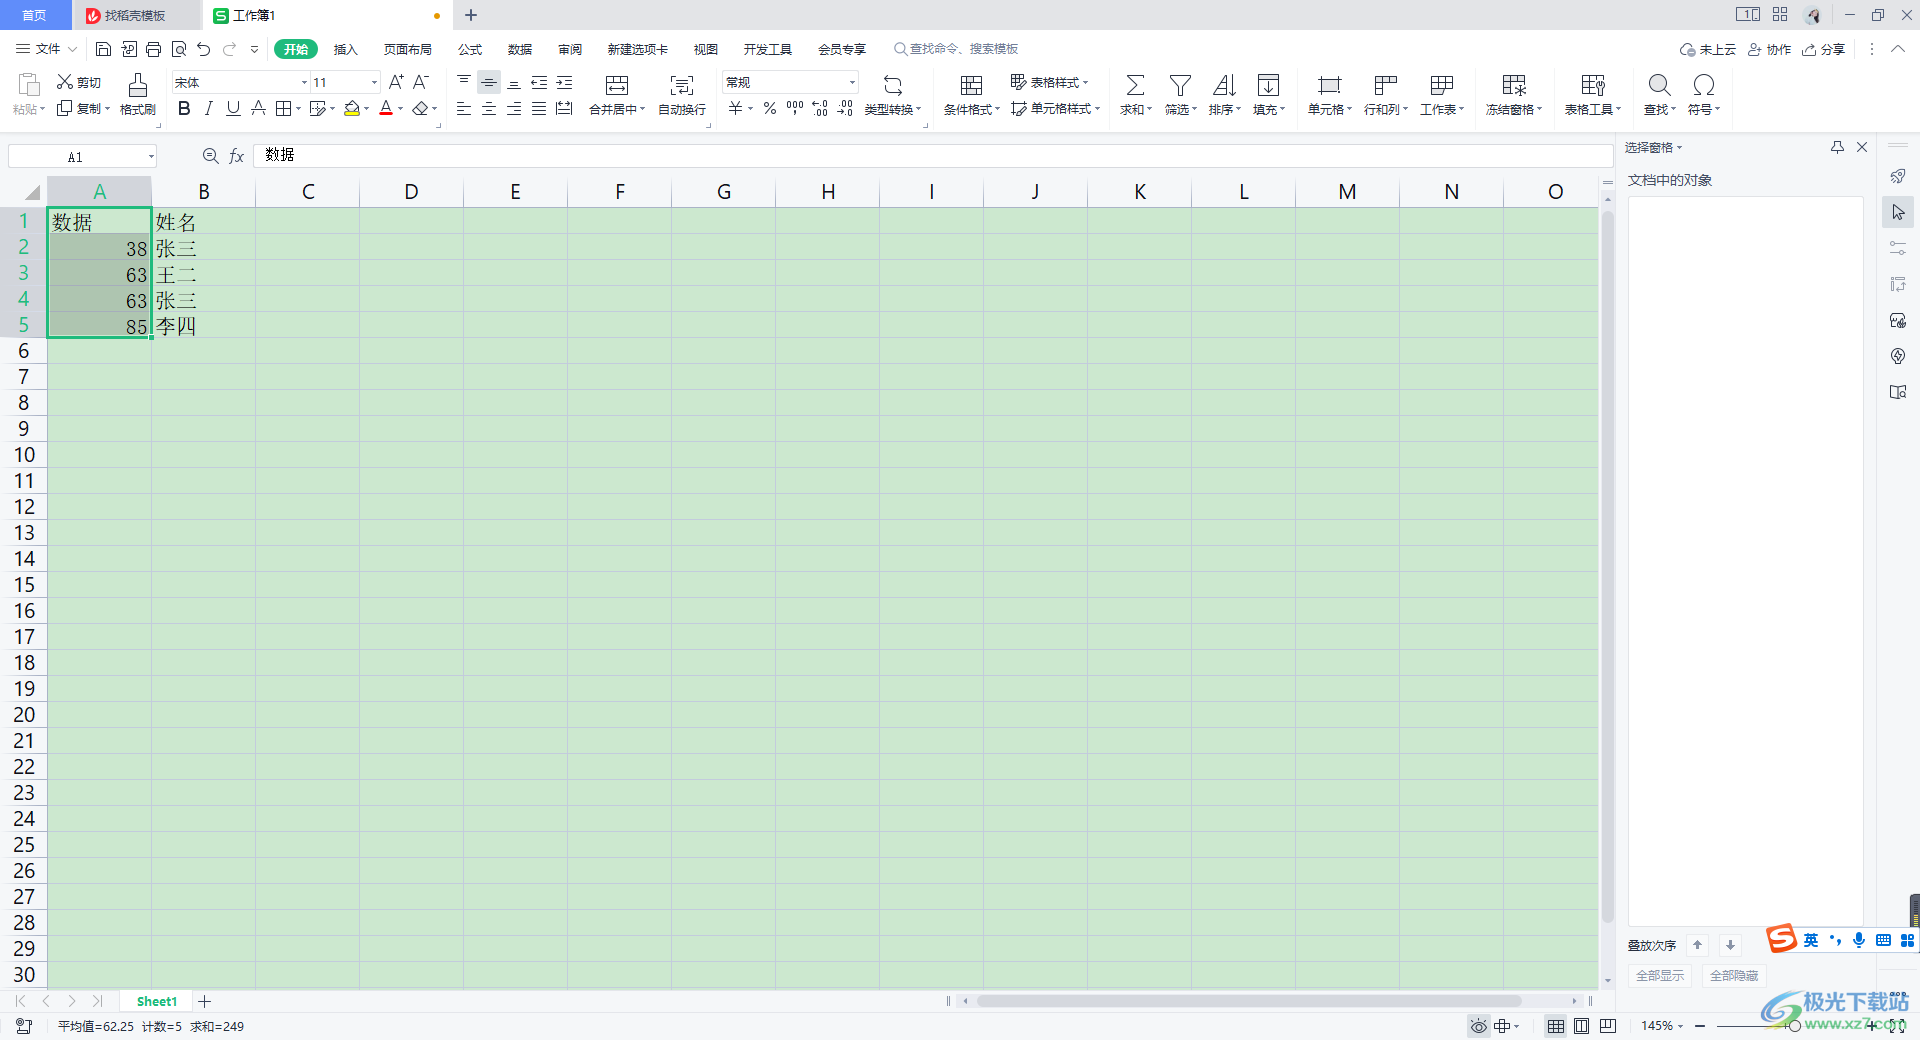Open 符号 symbol tool
Image resolution: width=1920 pixels, height=1040 pixels.
[1704, 95]
